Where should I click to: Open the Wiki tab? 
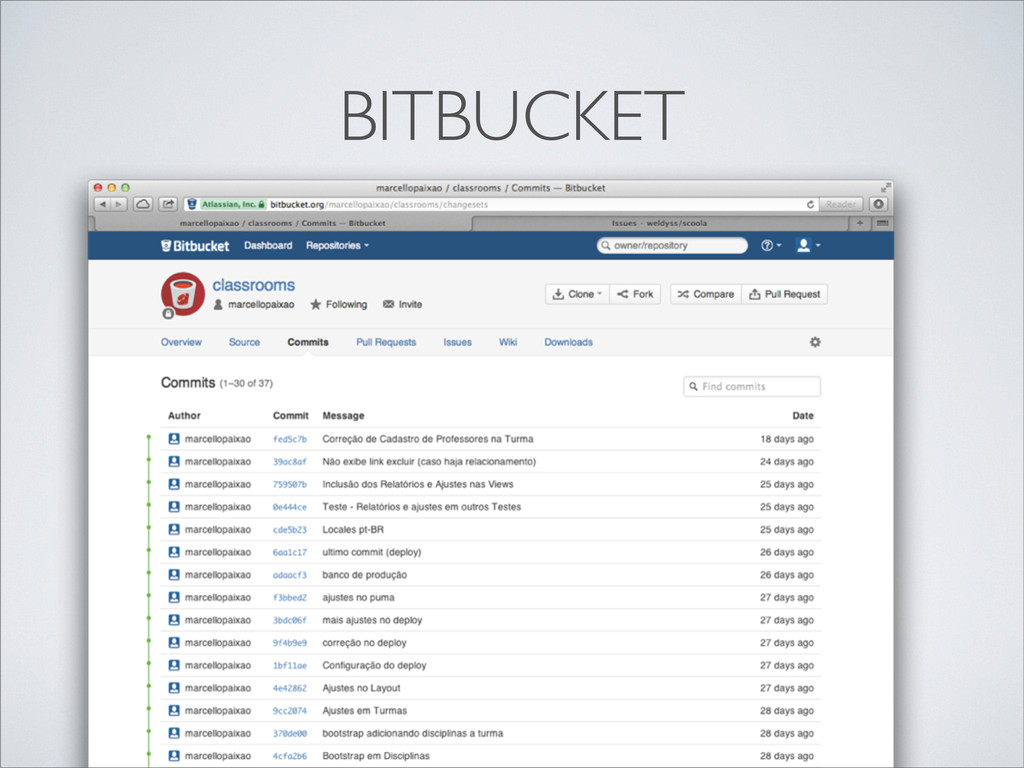pos(508,342)
